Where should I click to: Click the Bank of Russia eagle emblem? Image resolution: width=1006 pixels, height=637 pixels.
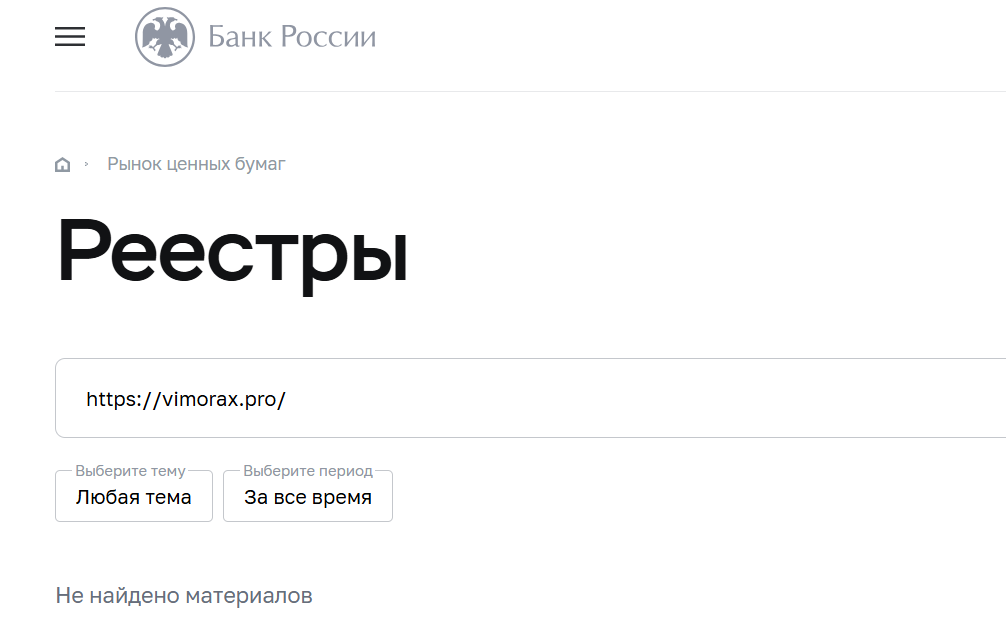[x=165, y=37]
